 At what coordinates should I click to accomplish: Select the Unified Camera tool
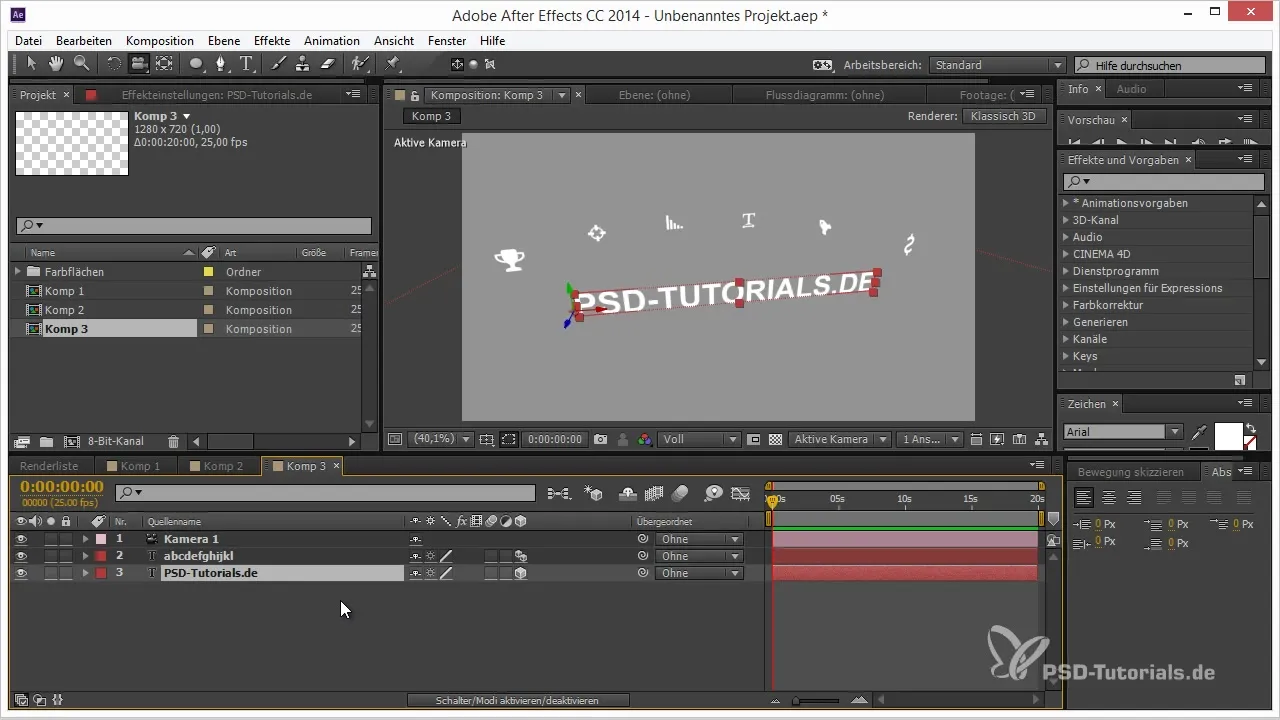point(139,64)
